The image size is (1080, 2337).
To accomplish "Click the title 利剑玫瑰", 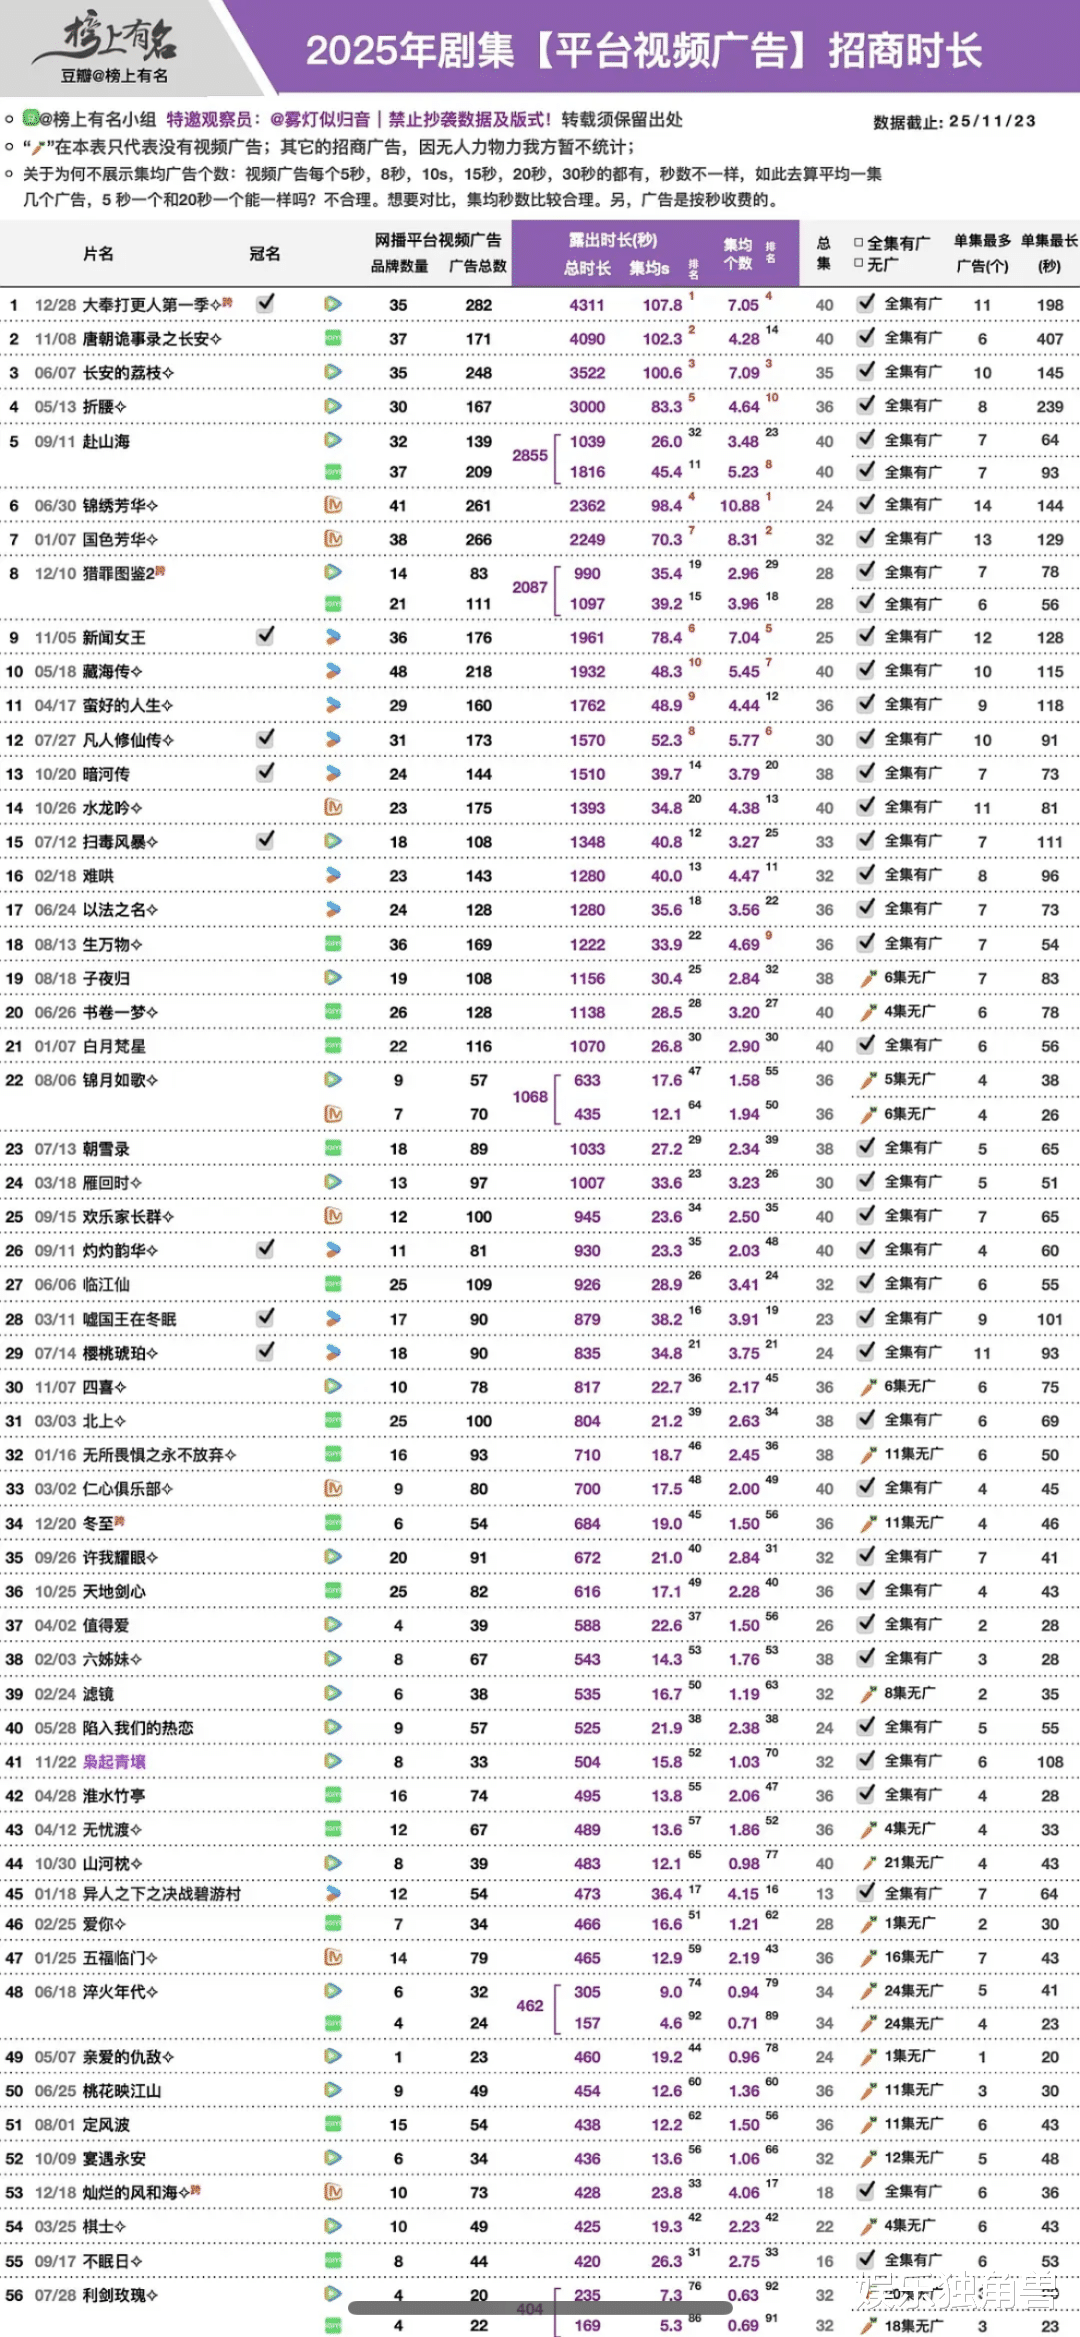I will 120,2294.
